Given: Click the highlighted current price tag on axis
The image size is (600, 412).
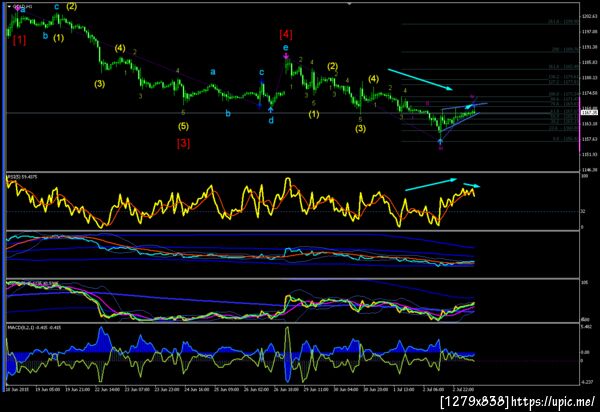Looking at the screenshot, I should [x=589, y=112].
